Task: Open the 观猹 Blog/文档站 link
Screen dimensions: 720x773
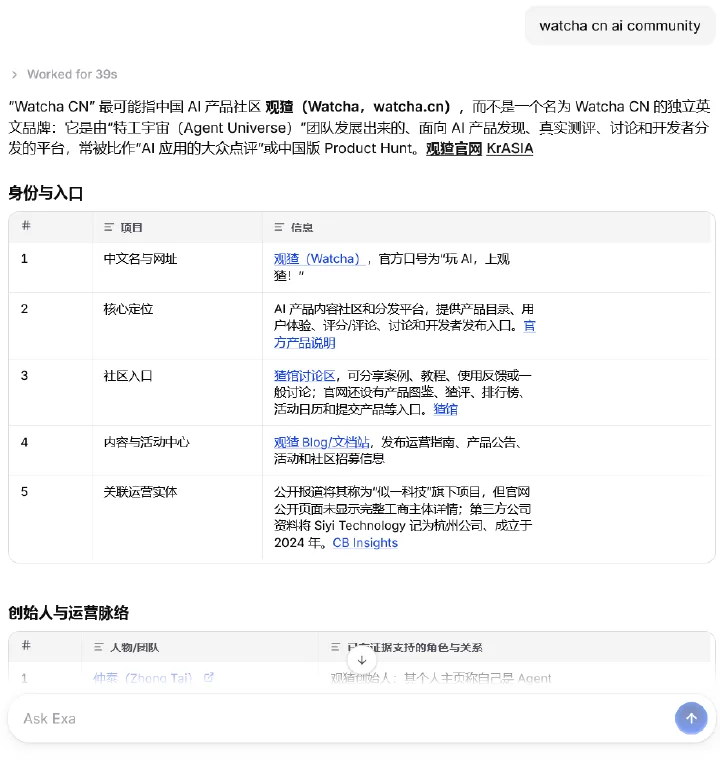Action: pos(322,442)
